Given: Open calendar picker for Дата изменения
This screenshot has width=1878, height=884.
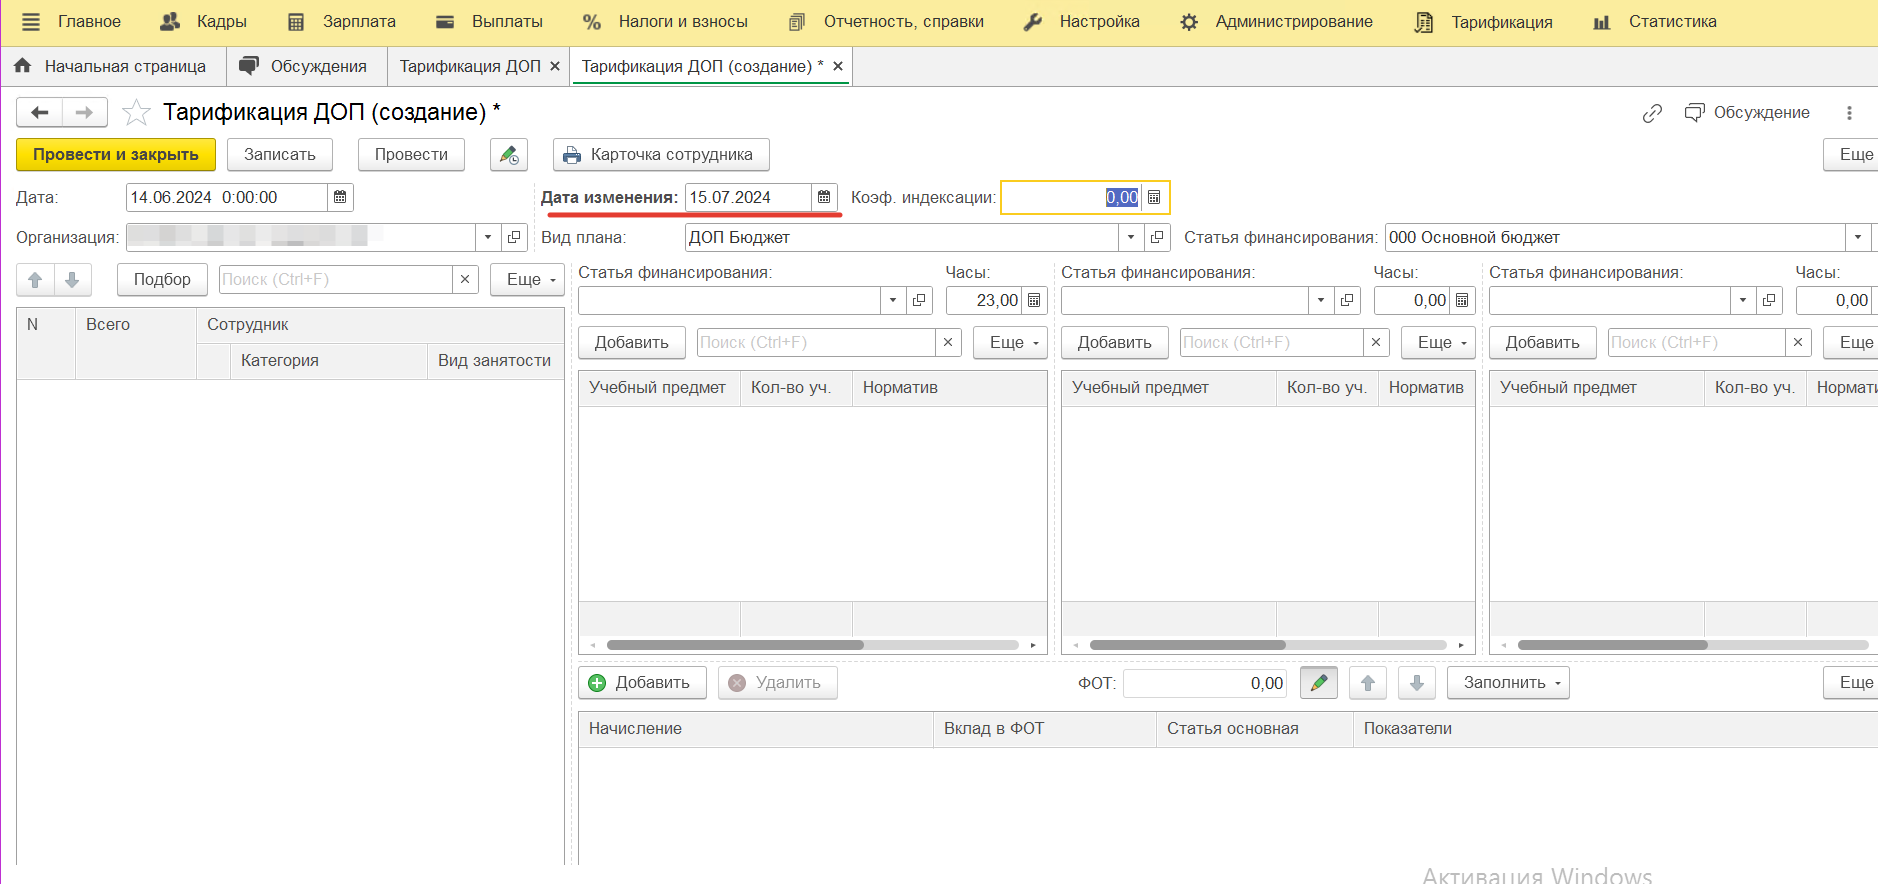Looking at the screenshot, I should pyautogui.click(x=824, y=197).
